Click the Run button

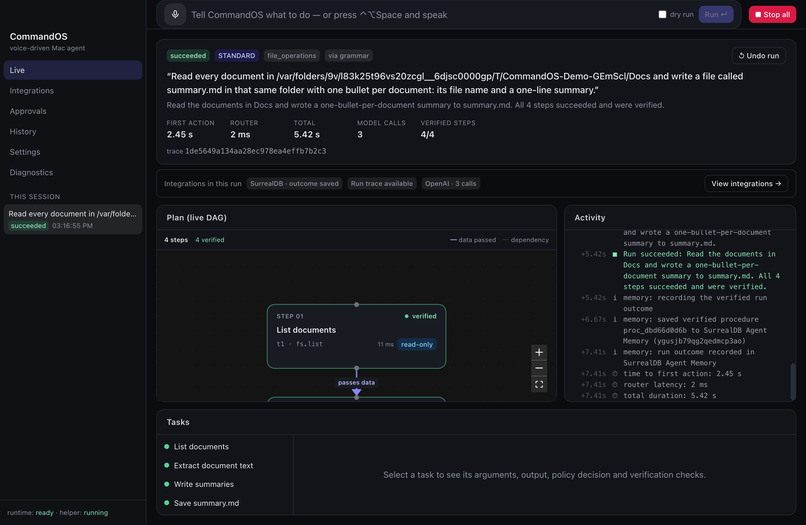pyautogui.click(x=716, y=14)
